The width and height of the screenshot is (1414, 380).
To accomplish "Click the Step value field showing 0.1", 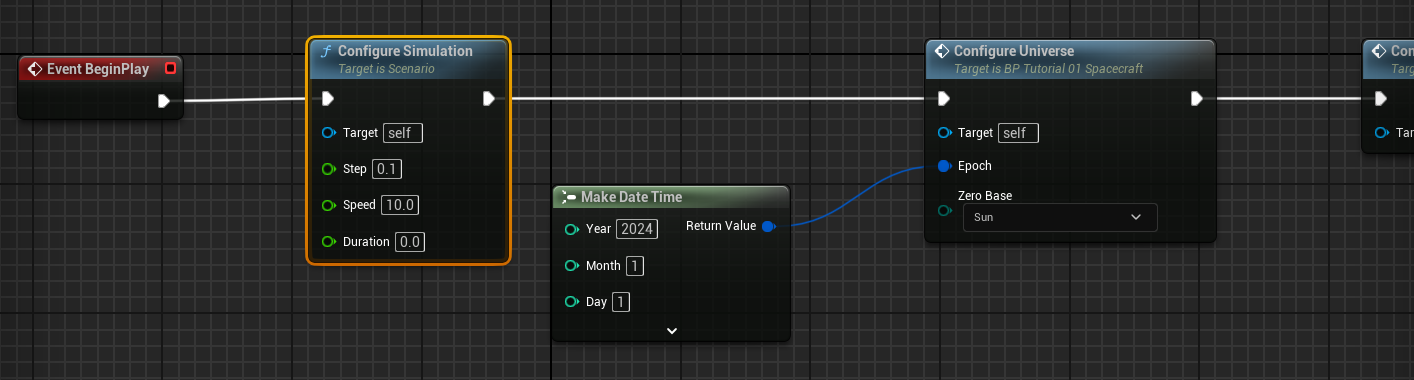I will 388,168.
